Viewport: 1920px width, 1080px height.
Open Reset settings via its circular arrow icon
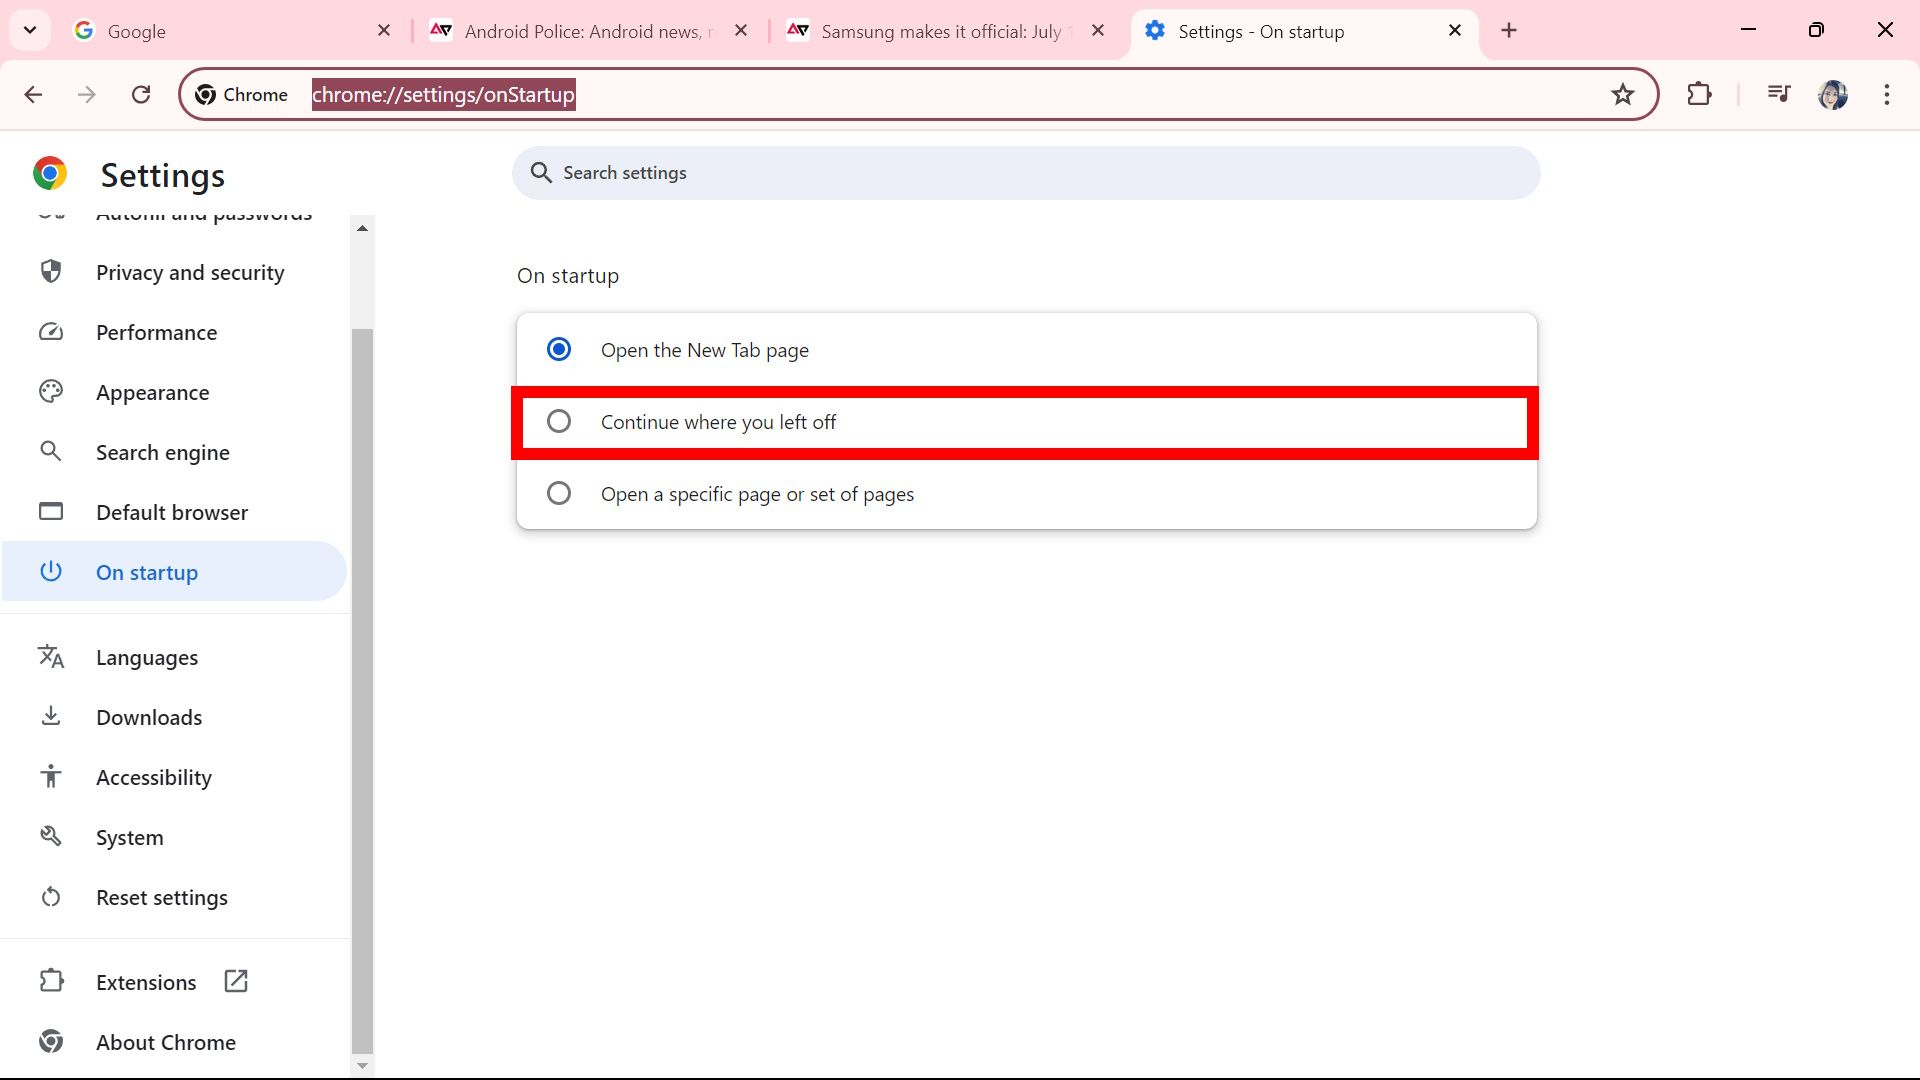pyautogui.click(x=51, y=896)
